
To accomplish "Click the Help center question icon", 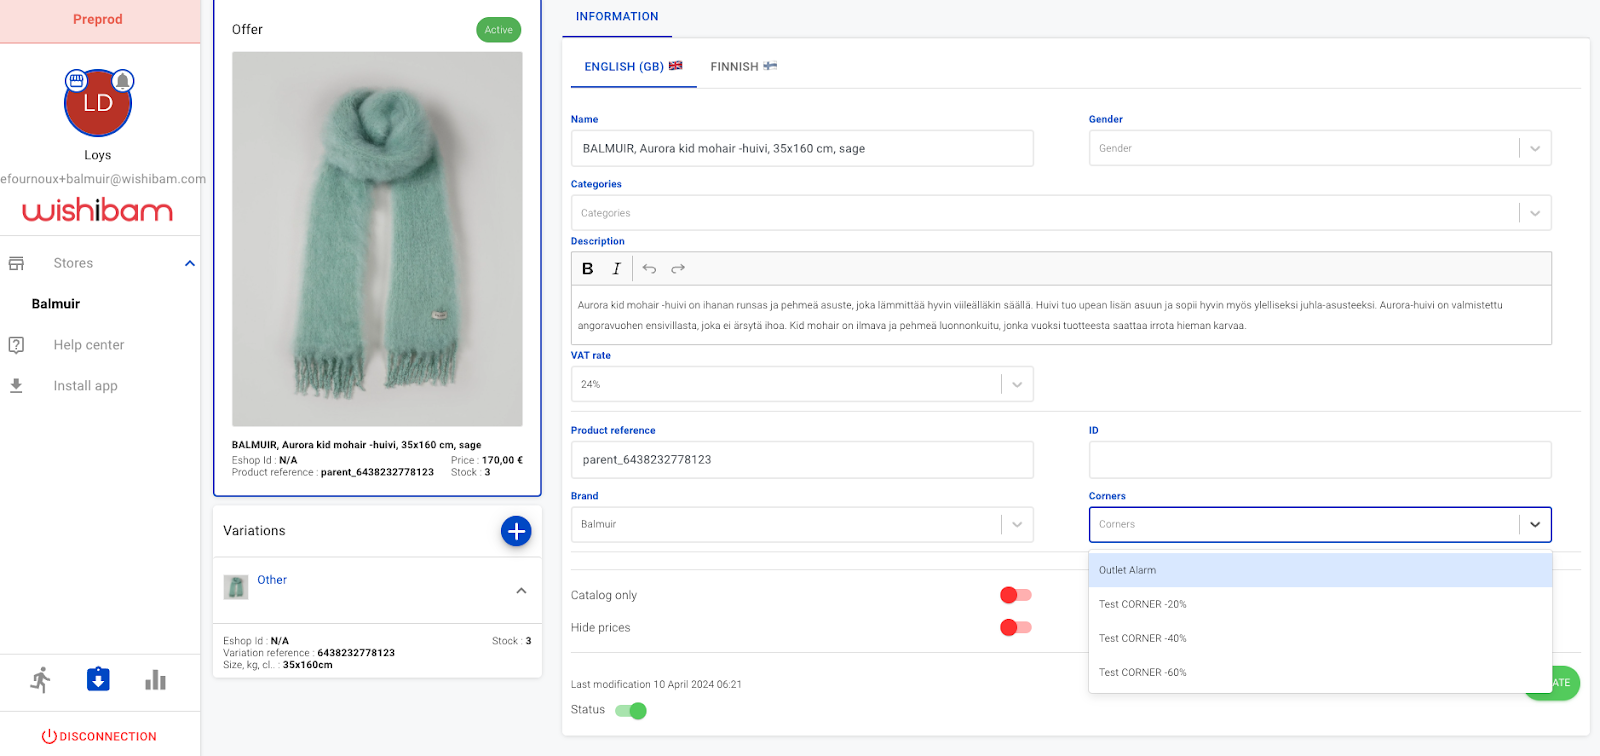I will (16, 345).
